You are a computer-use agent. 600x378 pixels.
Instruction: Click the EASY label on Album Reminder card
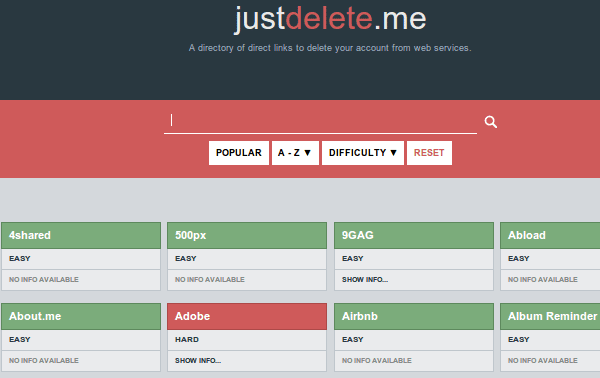(x=518, y=340)
